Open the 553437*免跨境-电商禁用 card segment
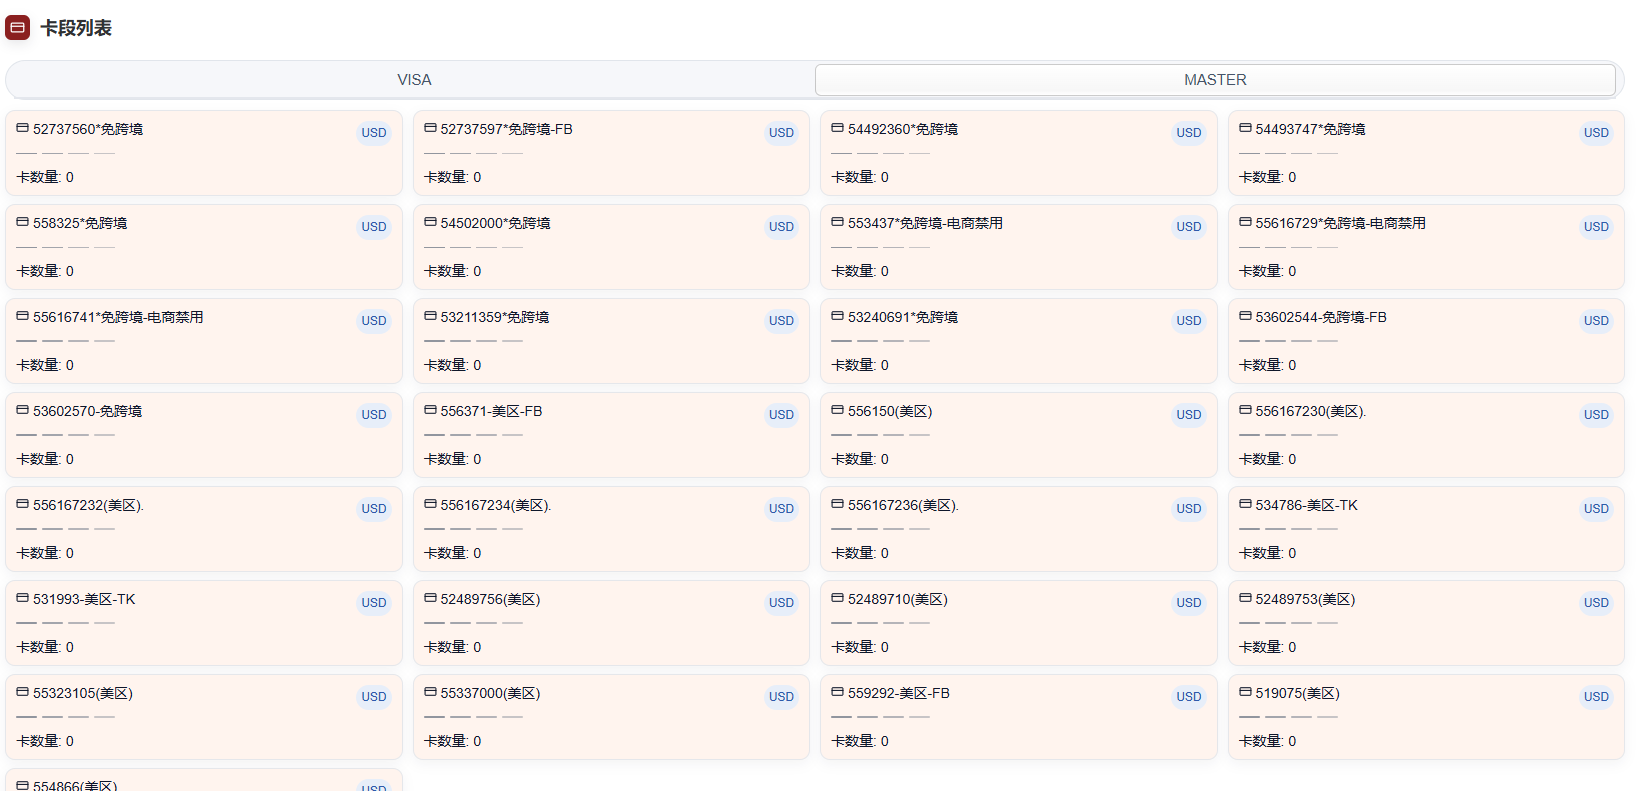 pos(1017,247)
